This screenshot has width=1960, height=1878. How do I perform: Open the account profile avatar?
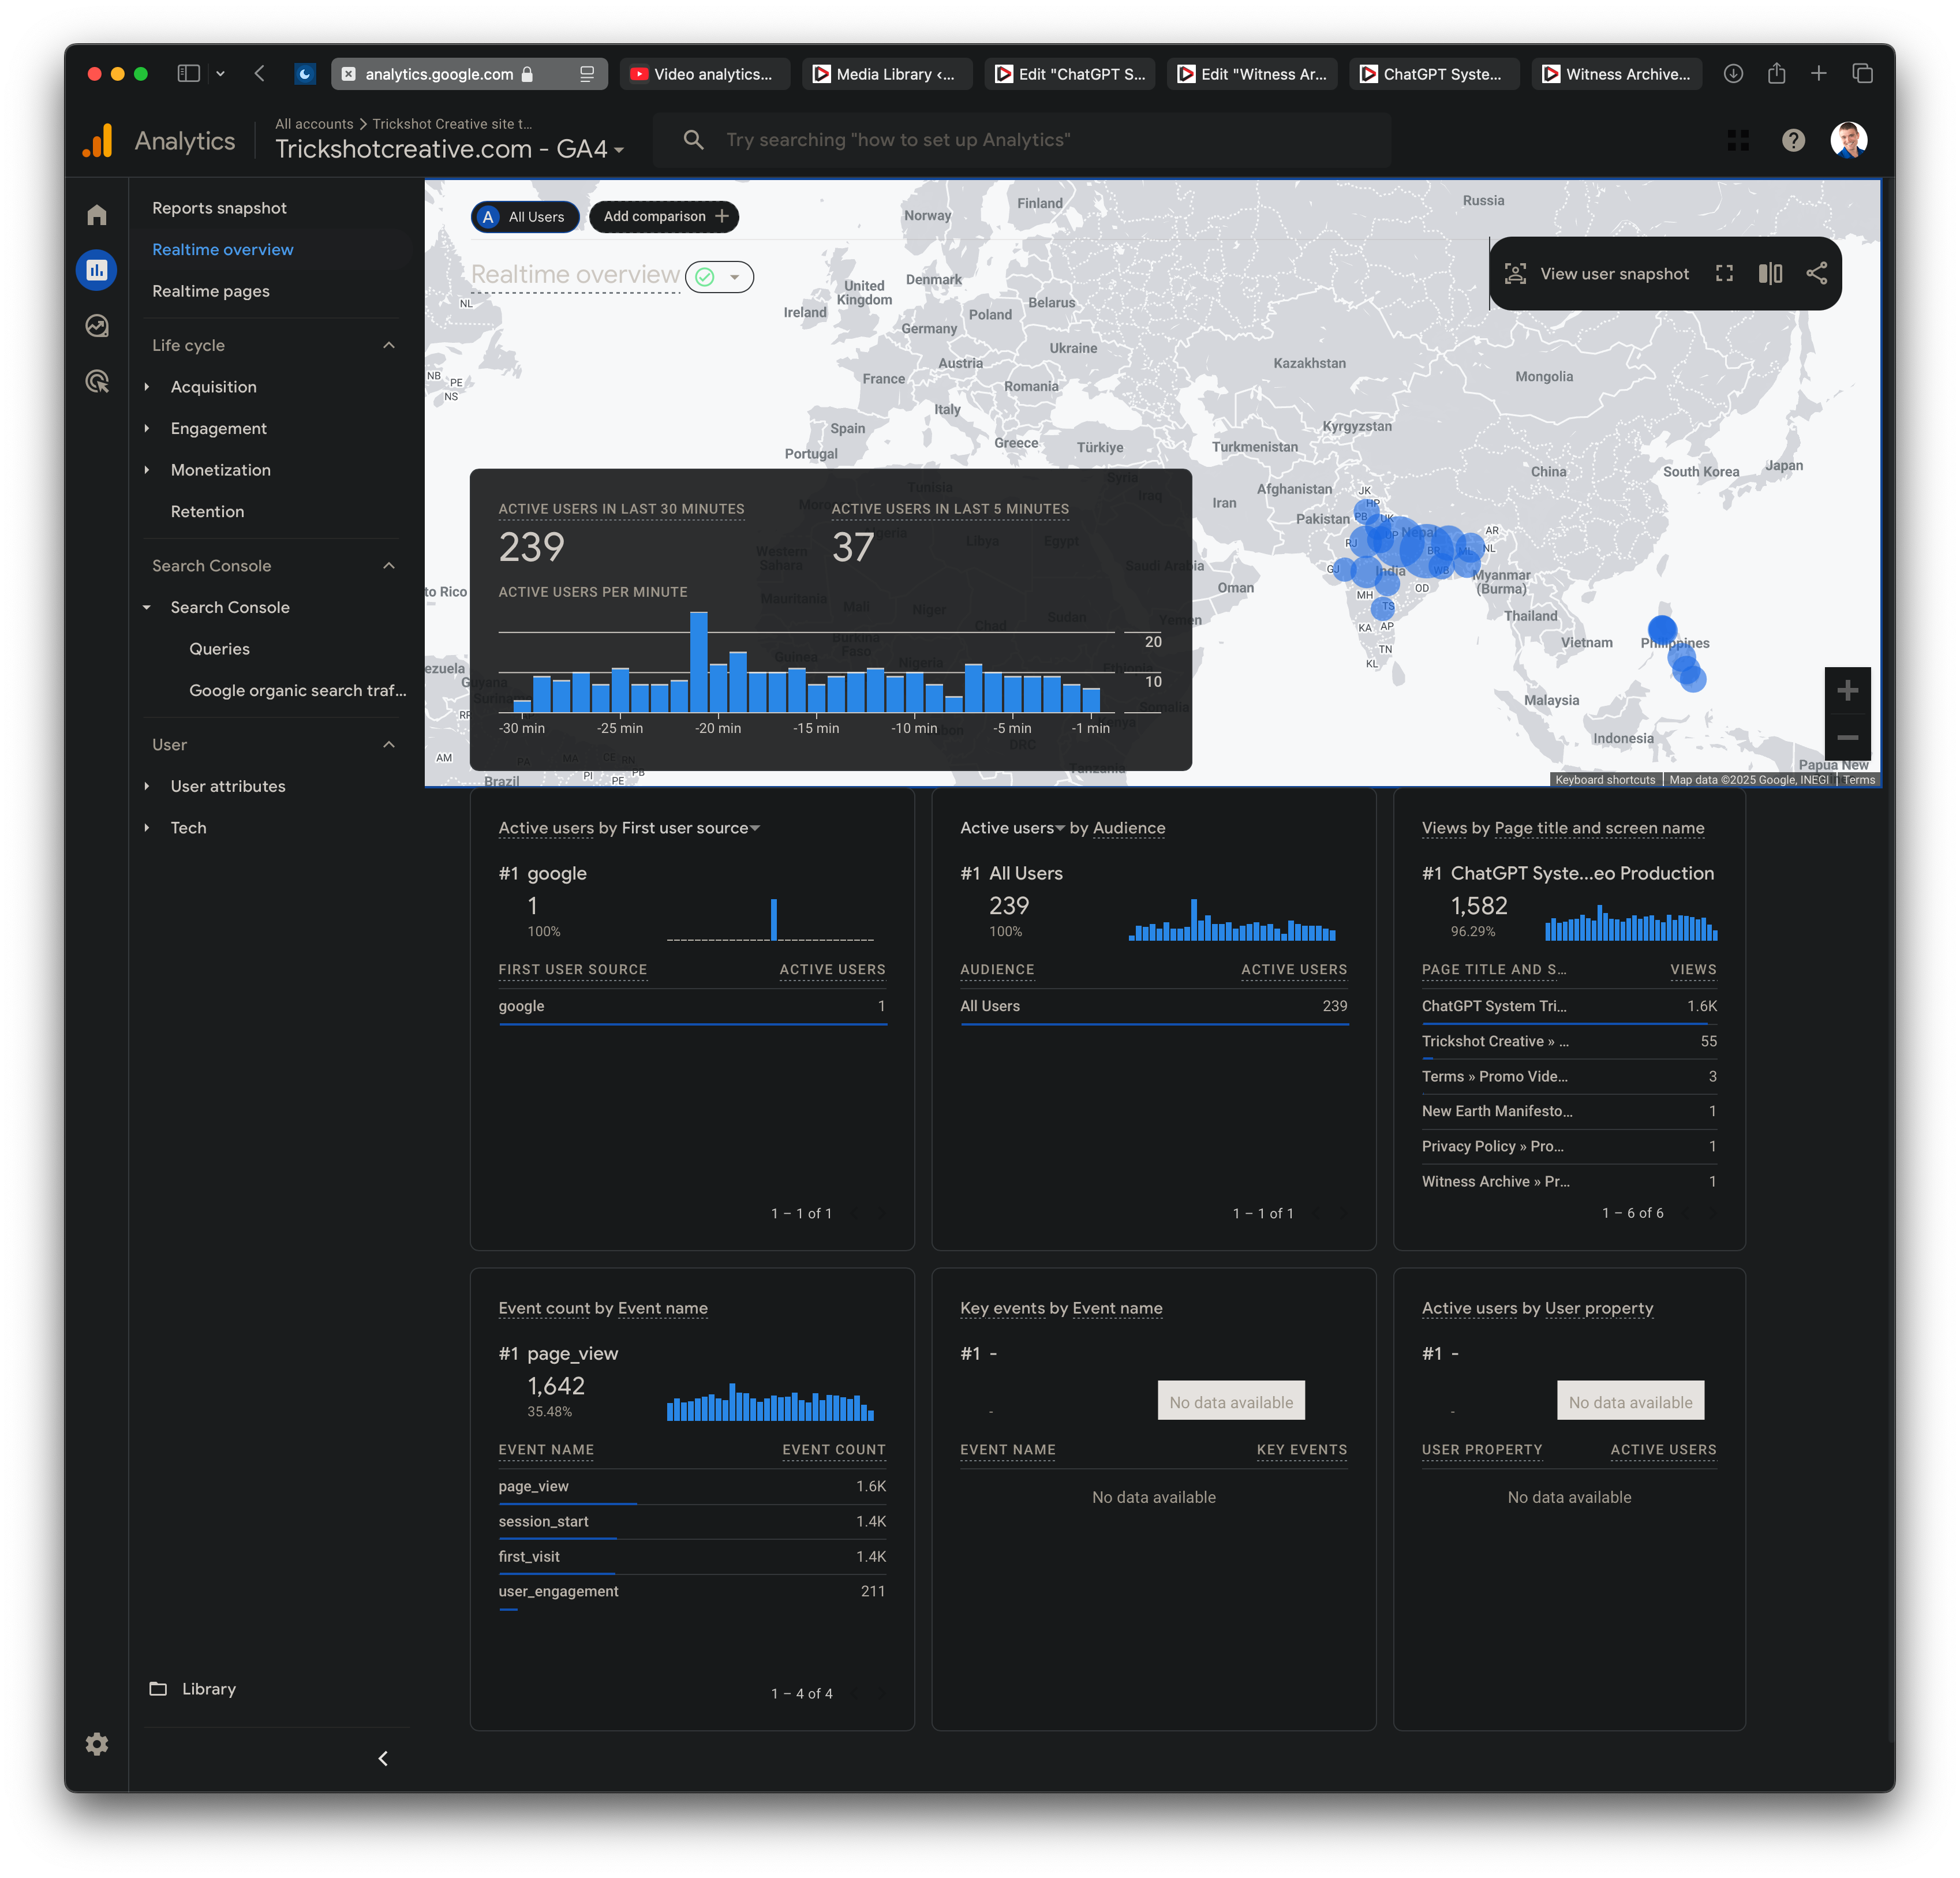click(x=1849, y=140)
